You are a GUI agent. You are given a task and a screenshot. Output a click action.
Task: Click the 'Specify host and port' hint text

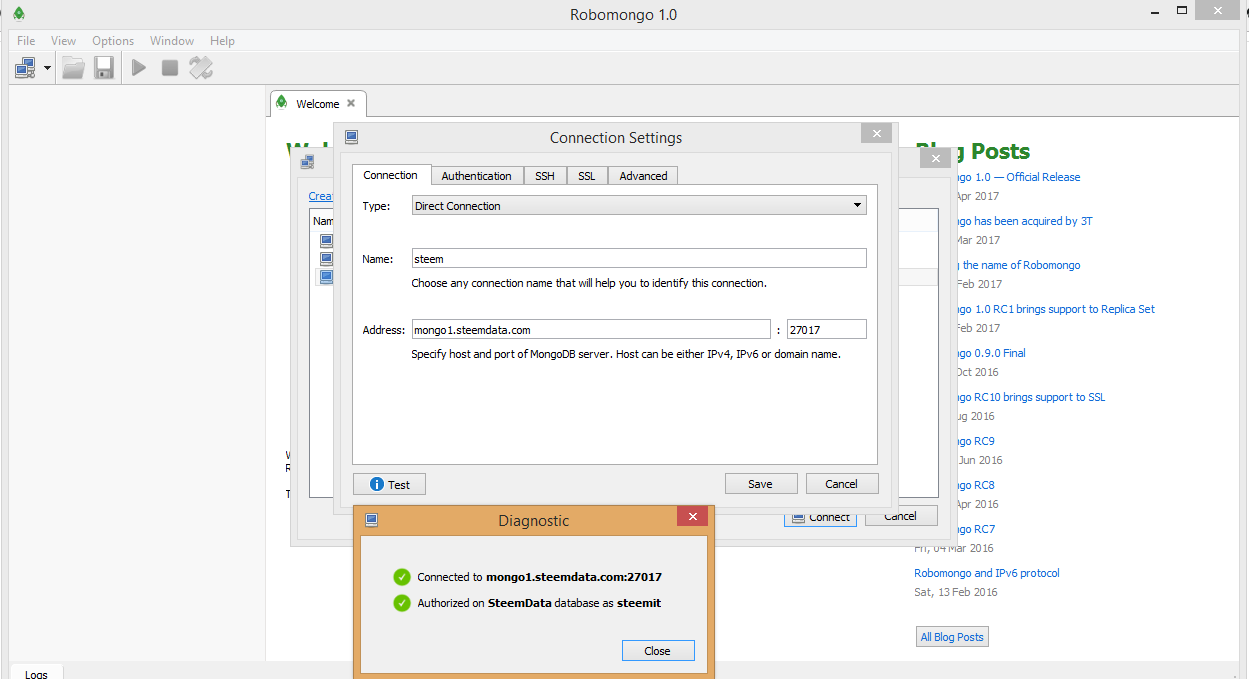click(626, 354)
